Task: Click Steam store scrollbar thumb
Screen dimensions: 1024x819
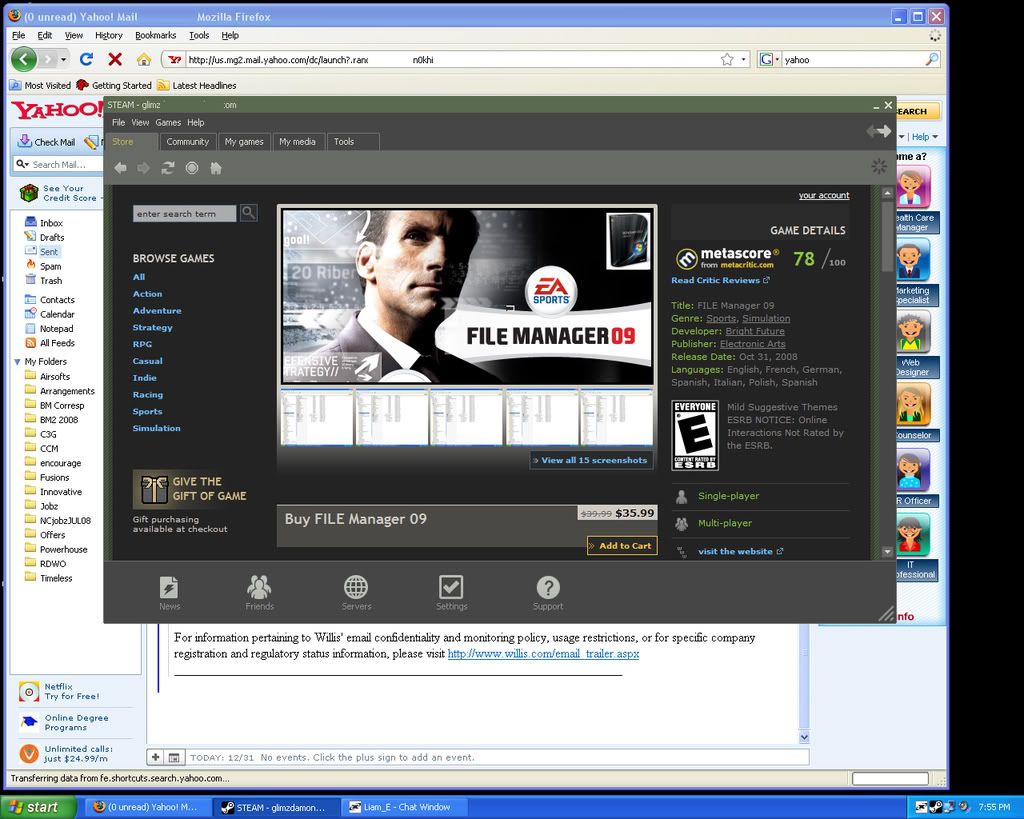Action: (x=887, y=235)
